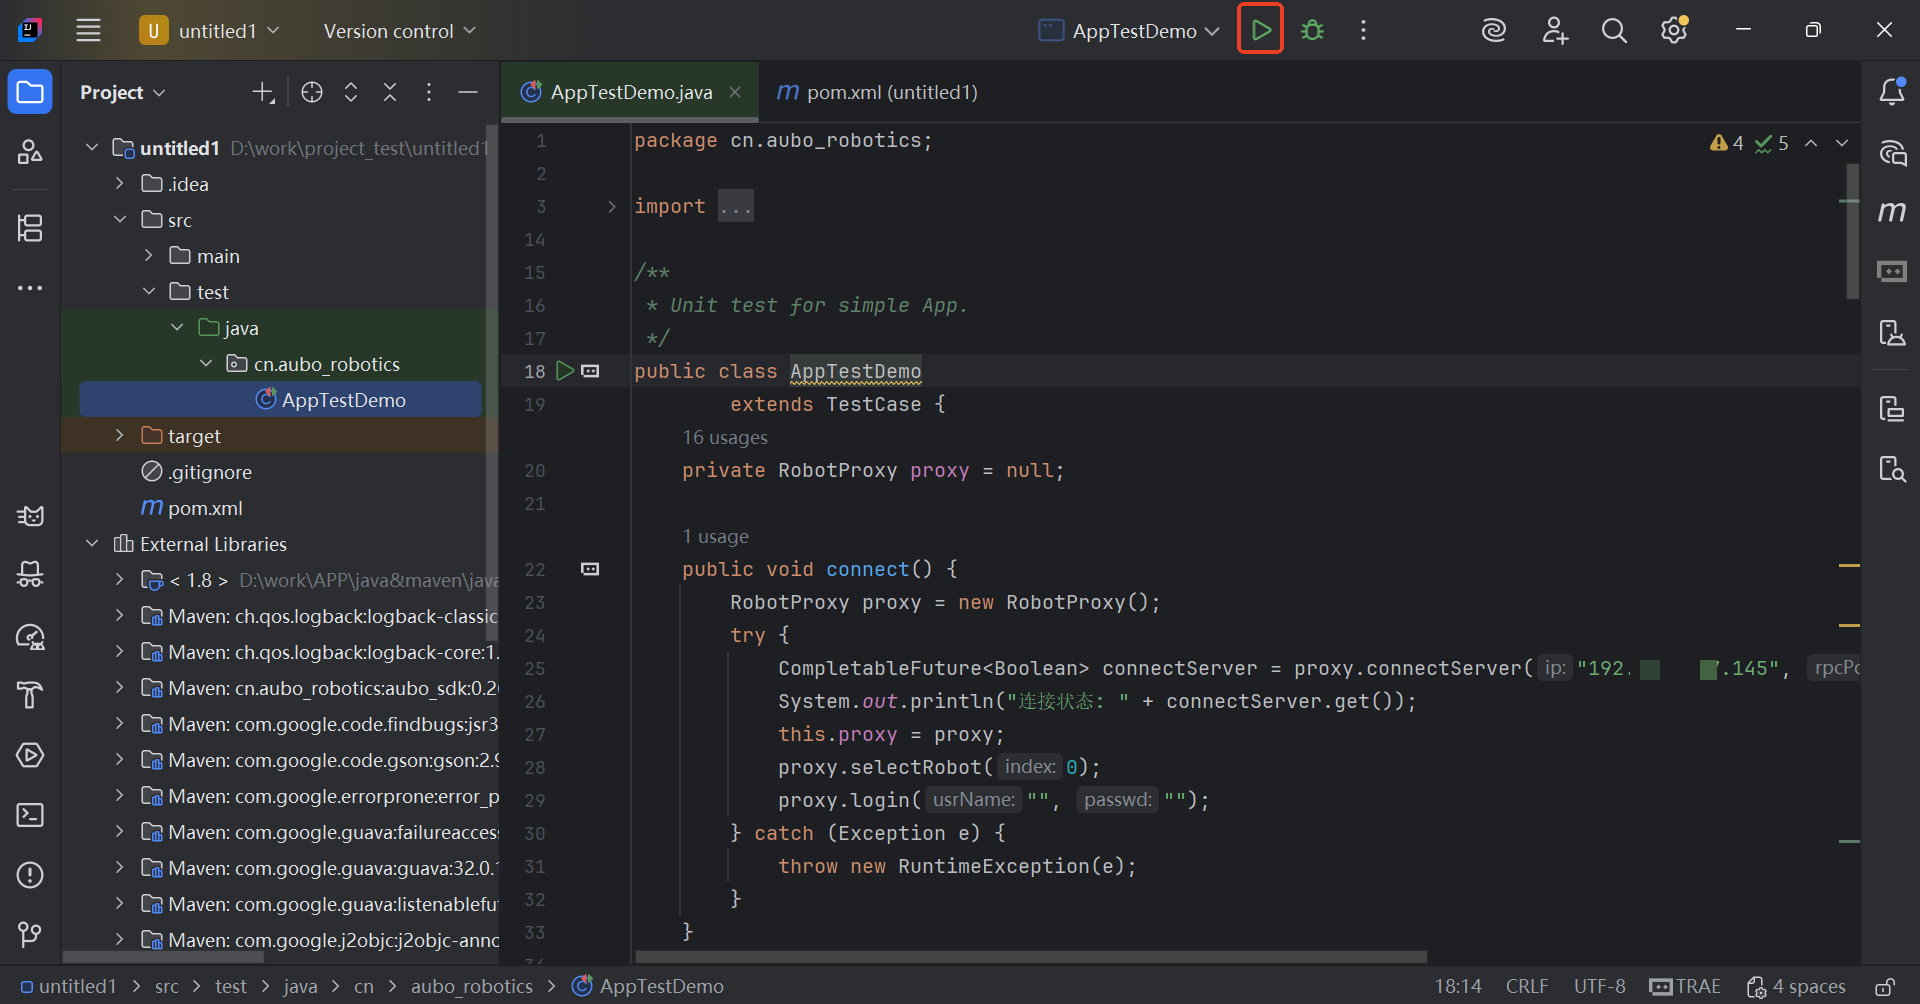Expand the folded import block

point(612,207)
